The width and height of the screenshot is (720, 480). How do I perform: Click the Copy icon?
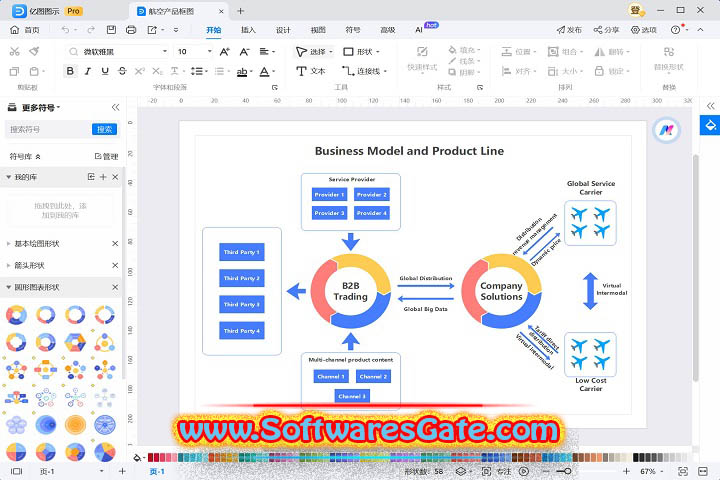[14, 71]
